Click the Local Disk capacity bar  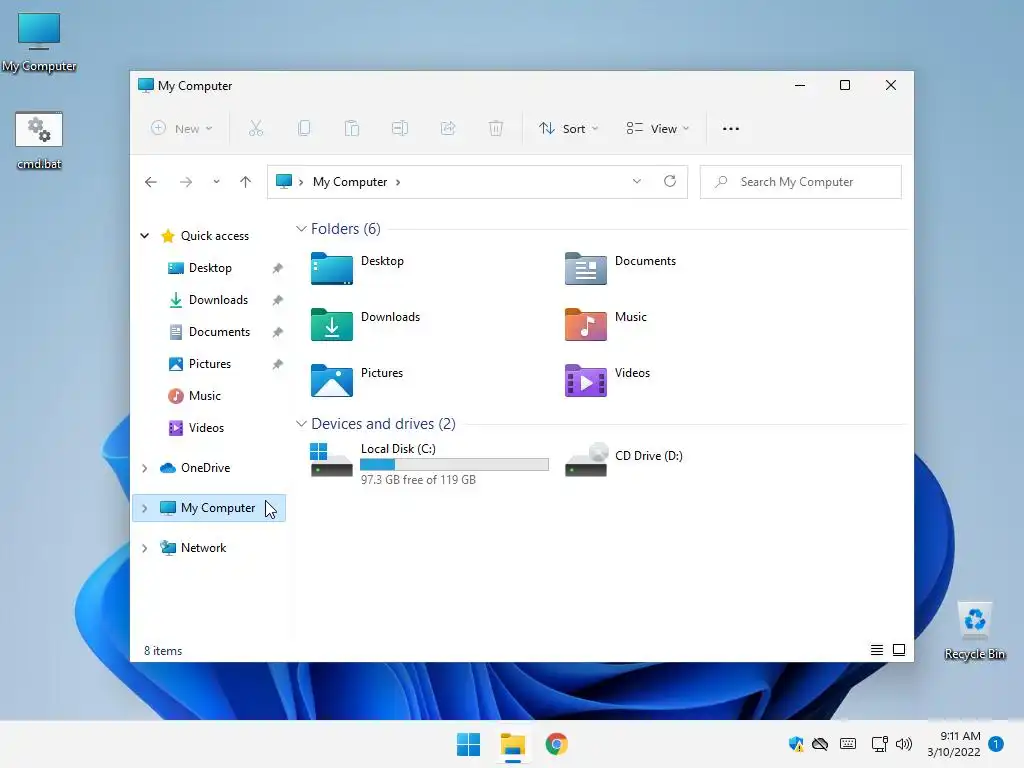coord(455,464)
